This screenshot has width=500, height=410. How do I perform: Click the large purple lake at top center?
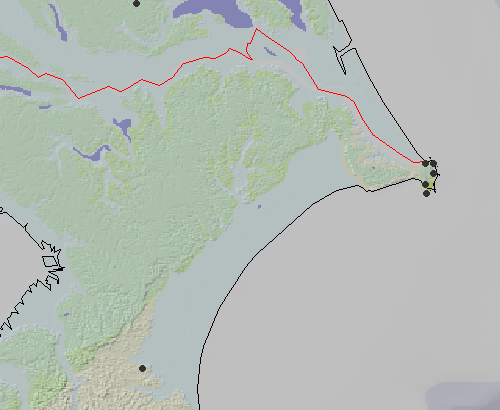click(x=213, y=13)
